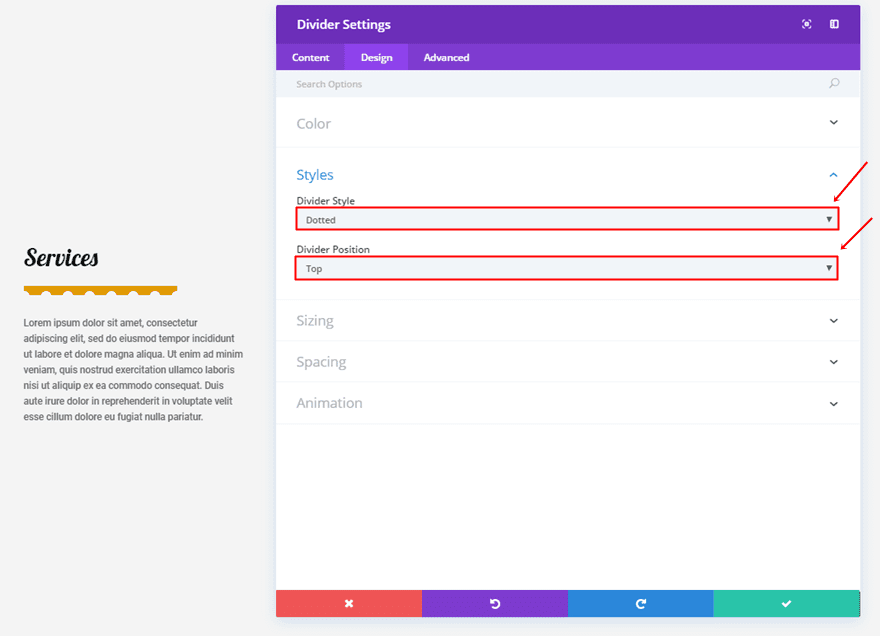Switch to the Advanced tab

446,58
